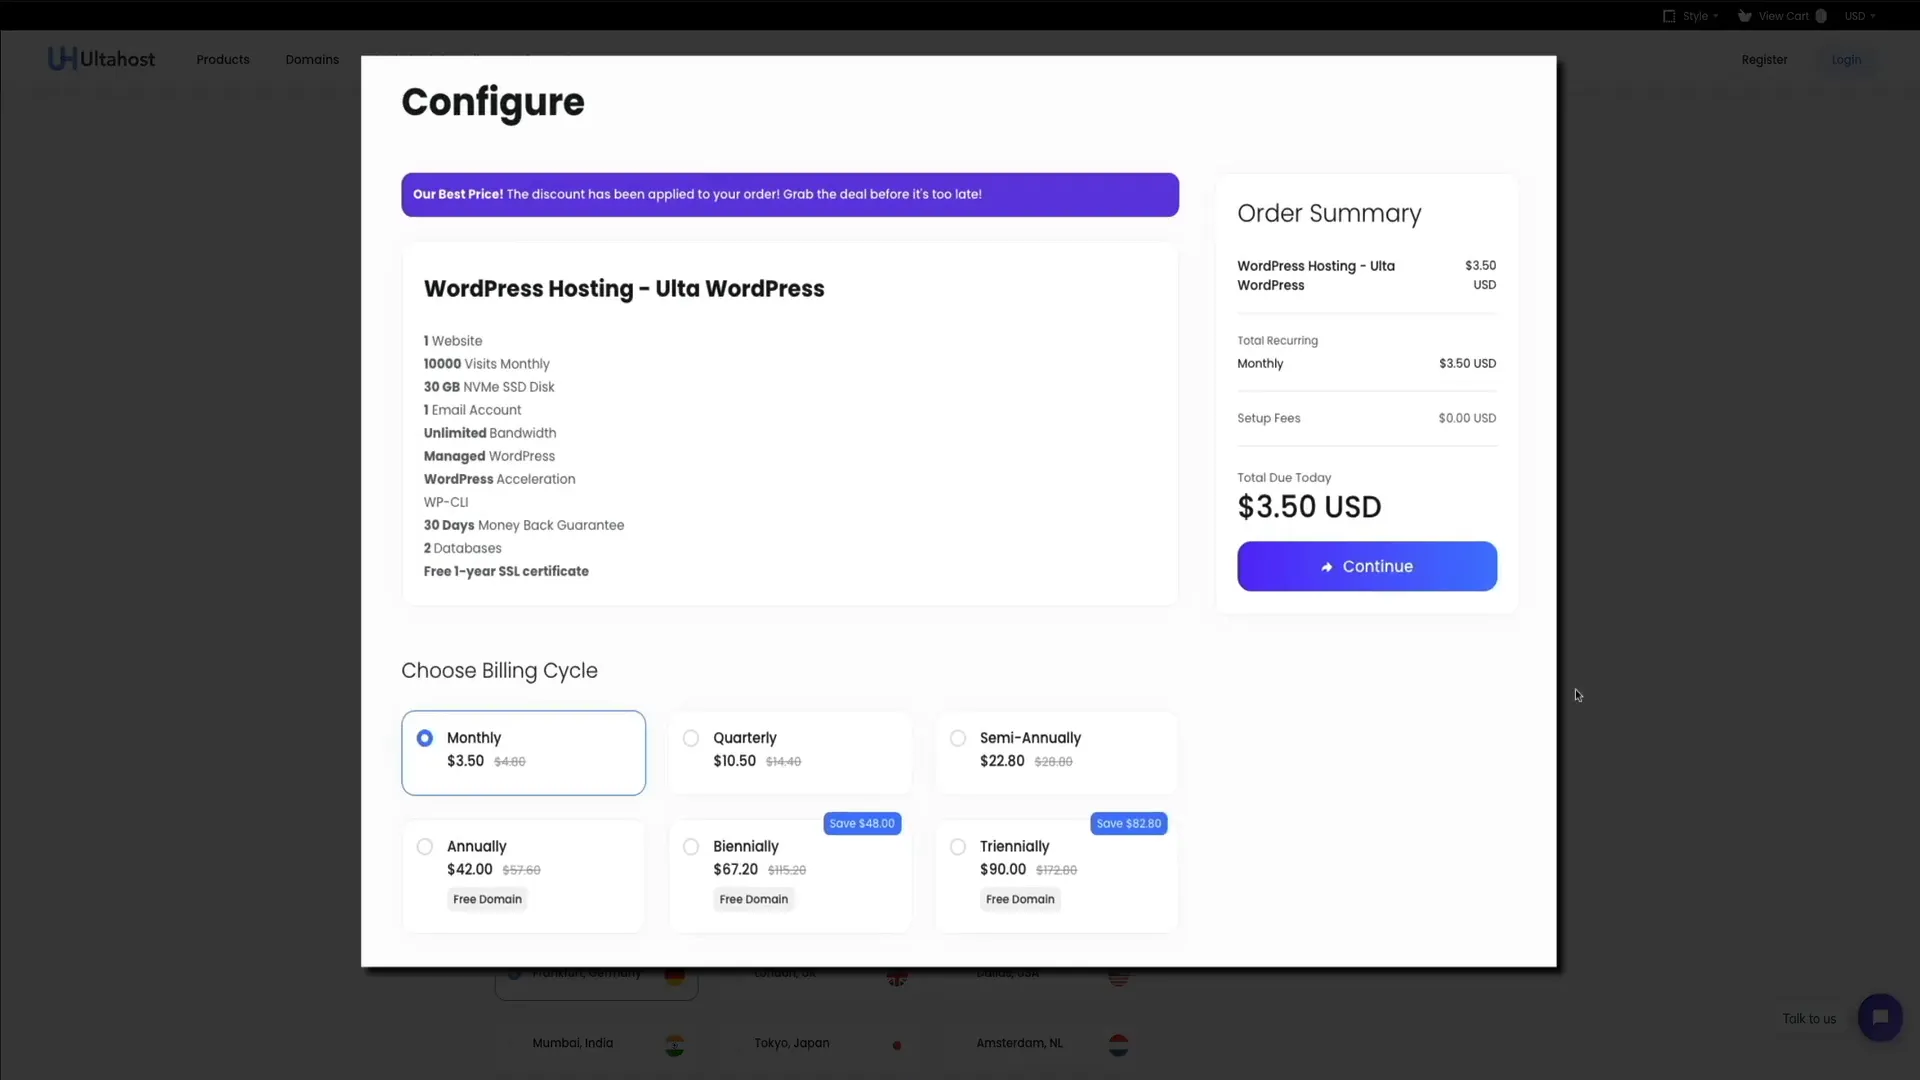
Task: Click the Style checkbox icon in top bar
Action: (x=1669, y=16)
